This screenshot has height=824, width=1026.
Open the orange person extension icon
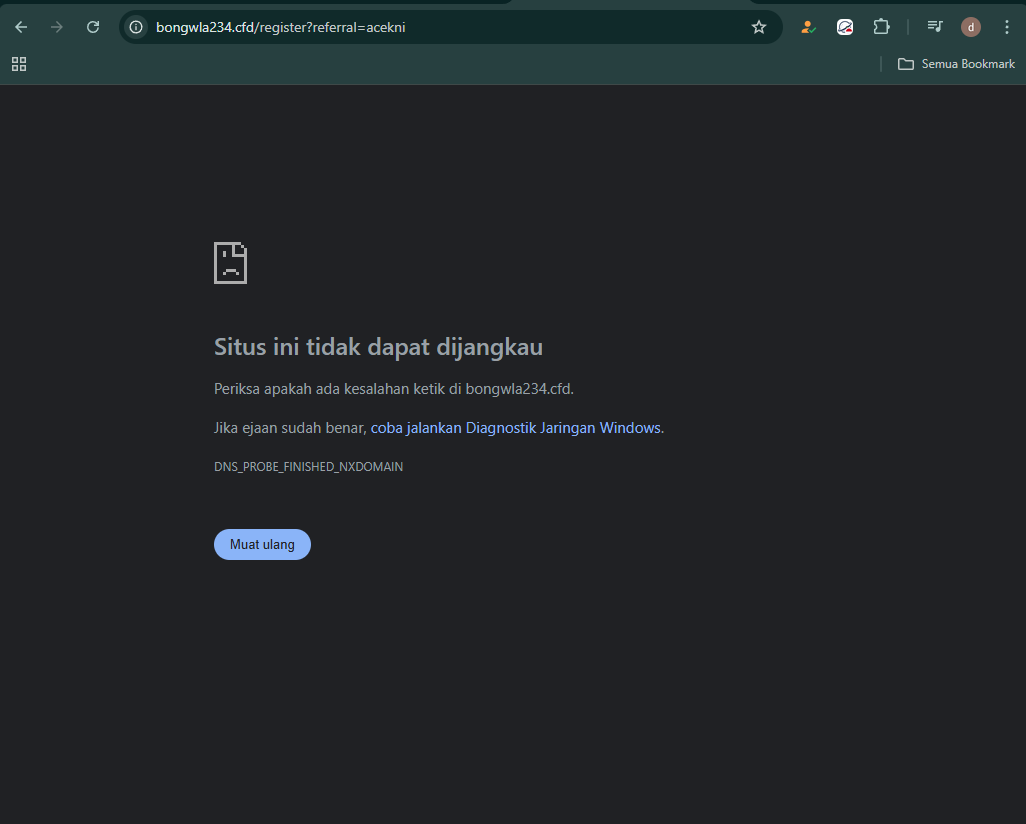click(x=808, y=27)
